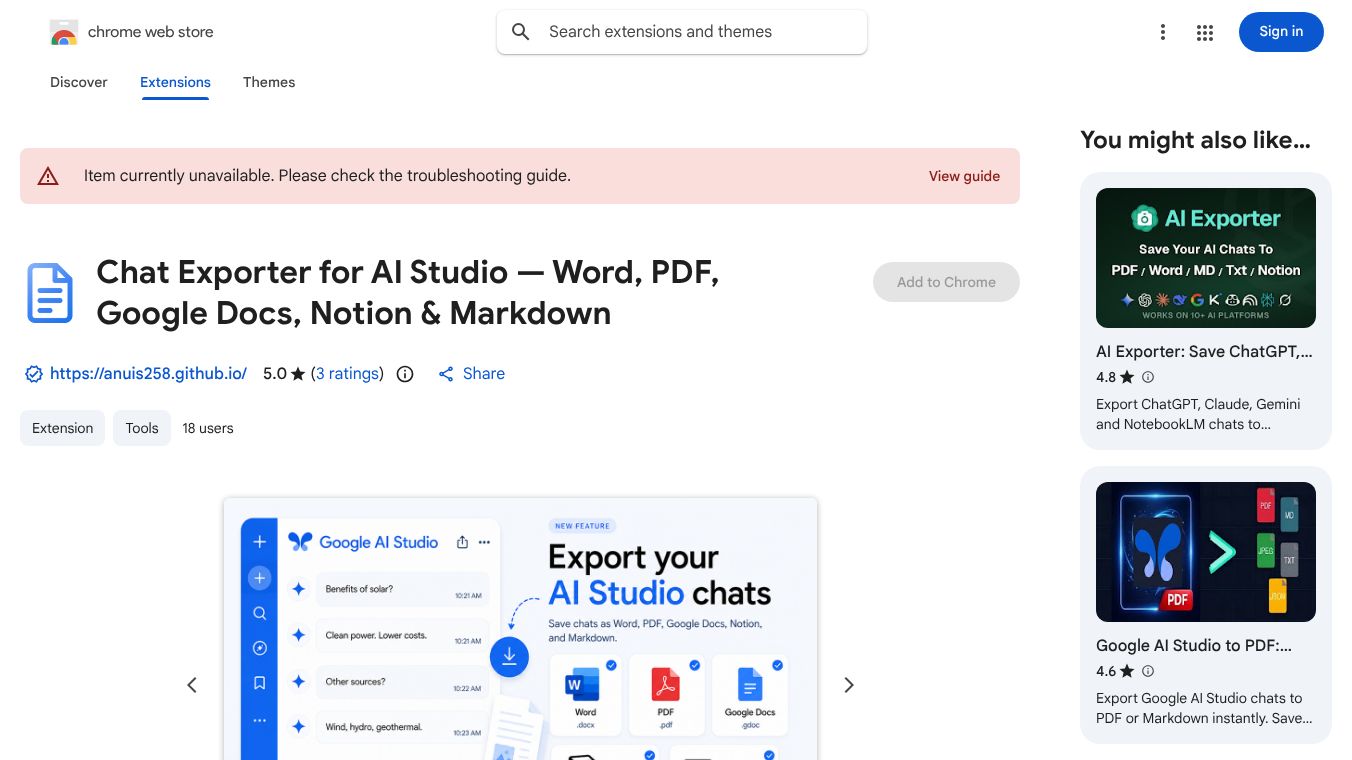Click the share icon beside Share

[446, 374]
